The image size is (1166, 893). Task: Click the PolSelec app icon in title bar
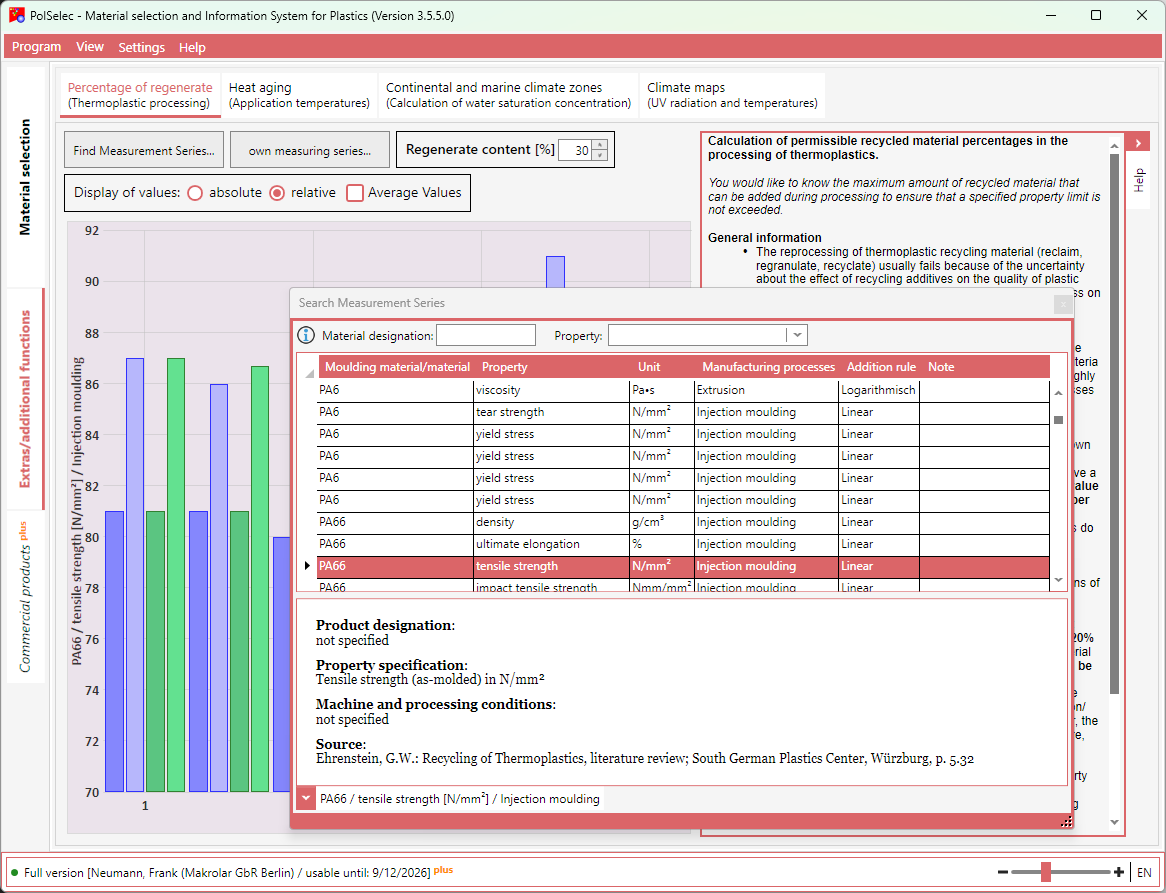tap(16, 15)
